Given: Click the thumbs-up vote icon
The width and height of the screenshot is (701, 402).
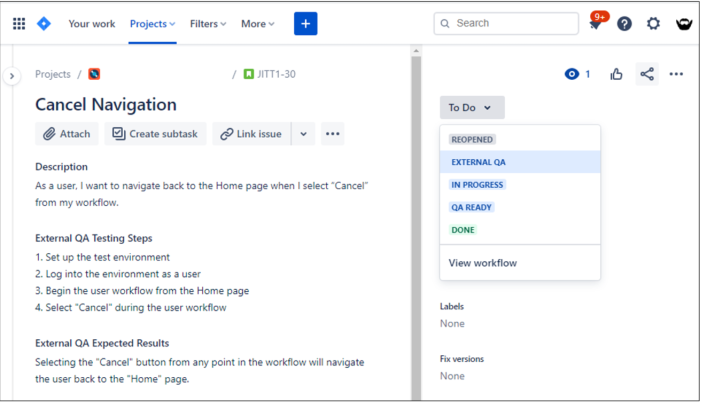Looking at the screenshot, I should [x=616, y=74].
